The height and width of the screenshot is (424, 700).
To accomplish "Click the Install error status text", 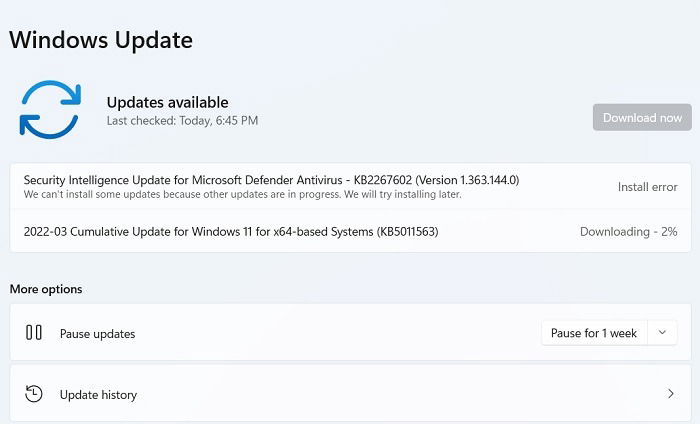I will (x=647, y=187).
